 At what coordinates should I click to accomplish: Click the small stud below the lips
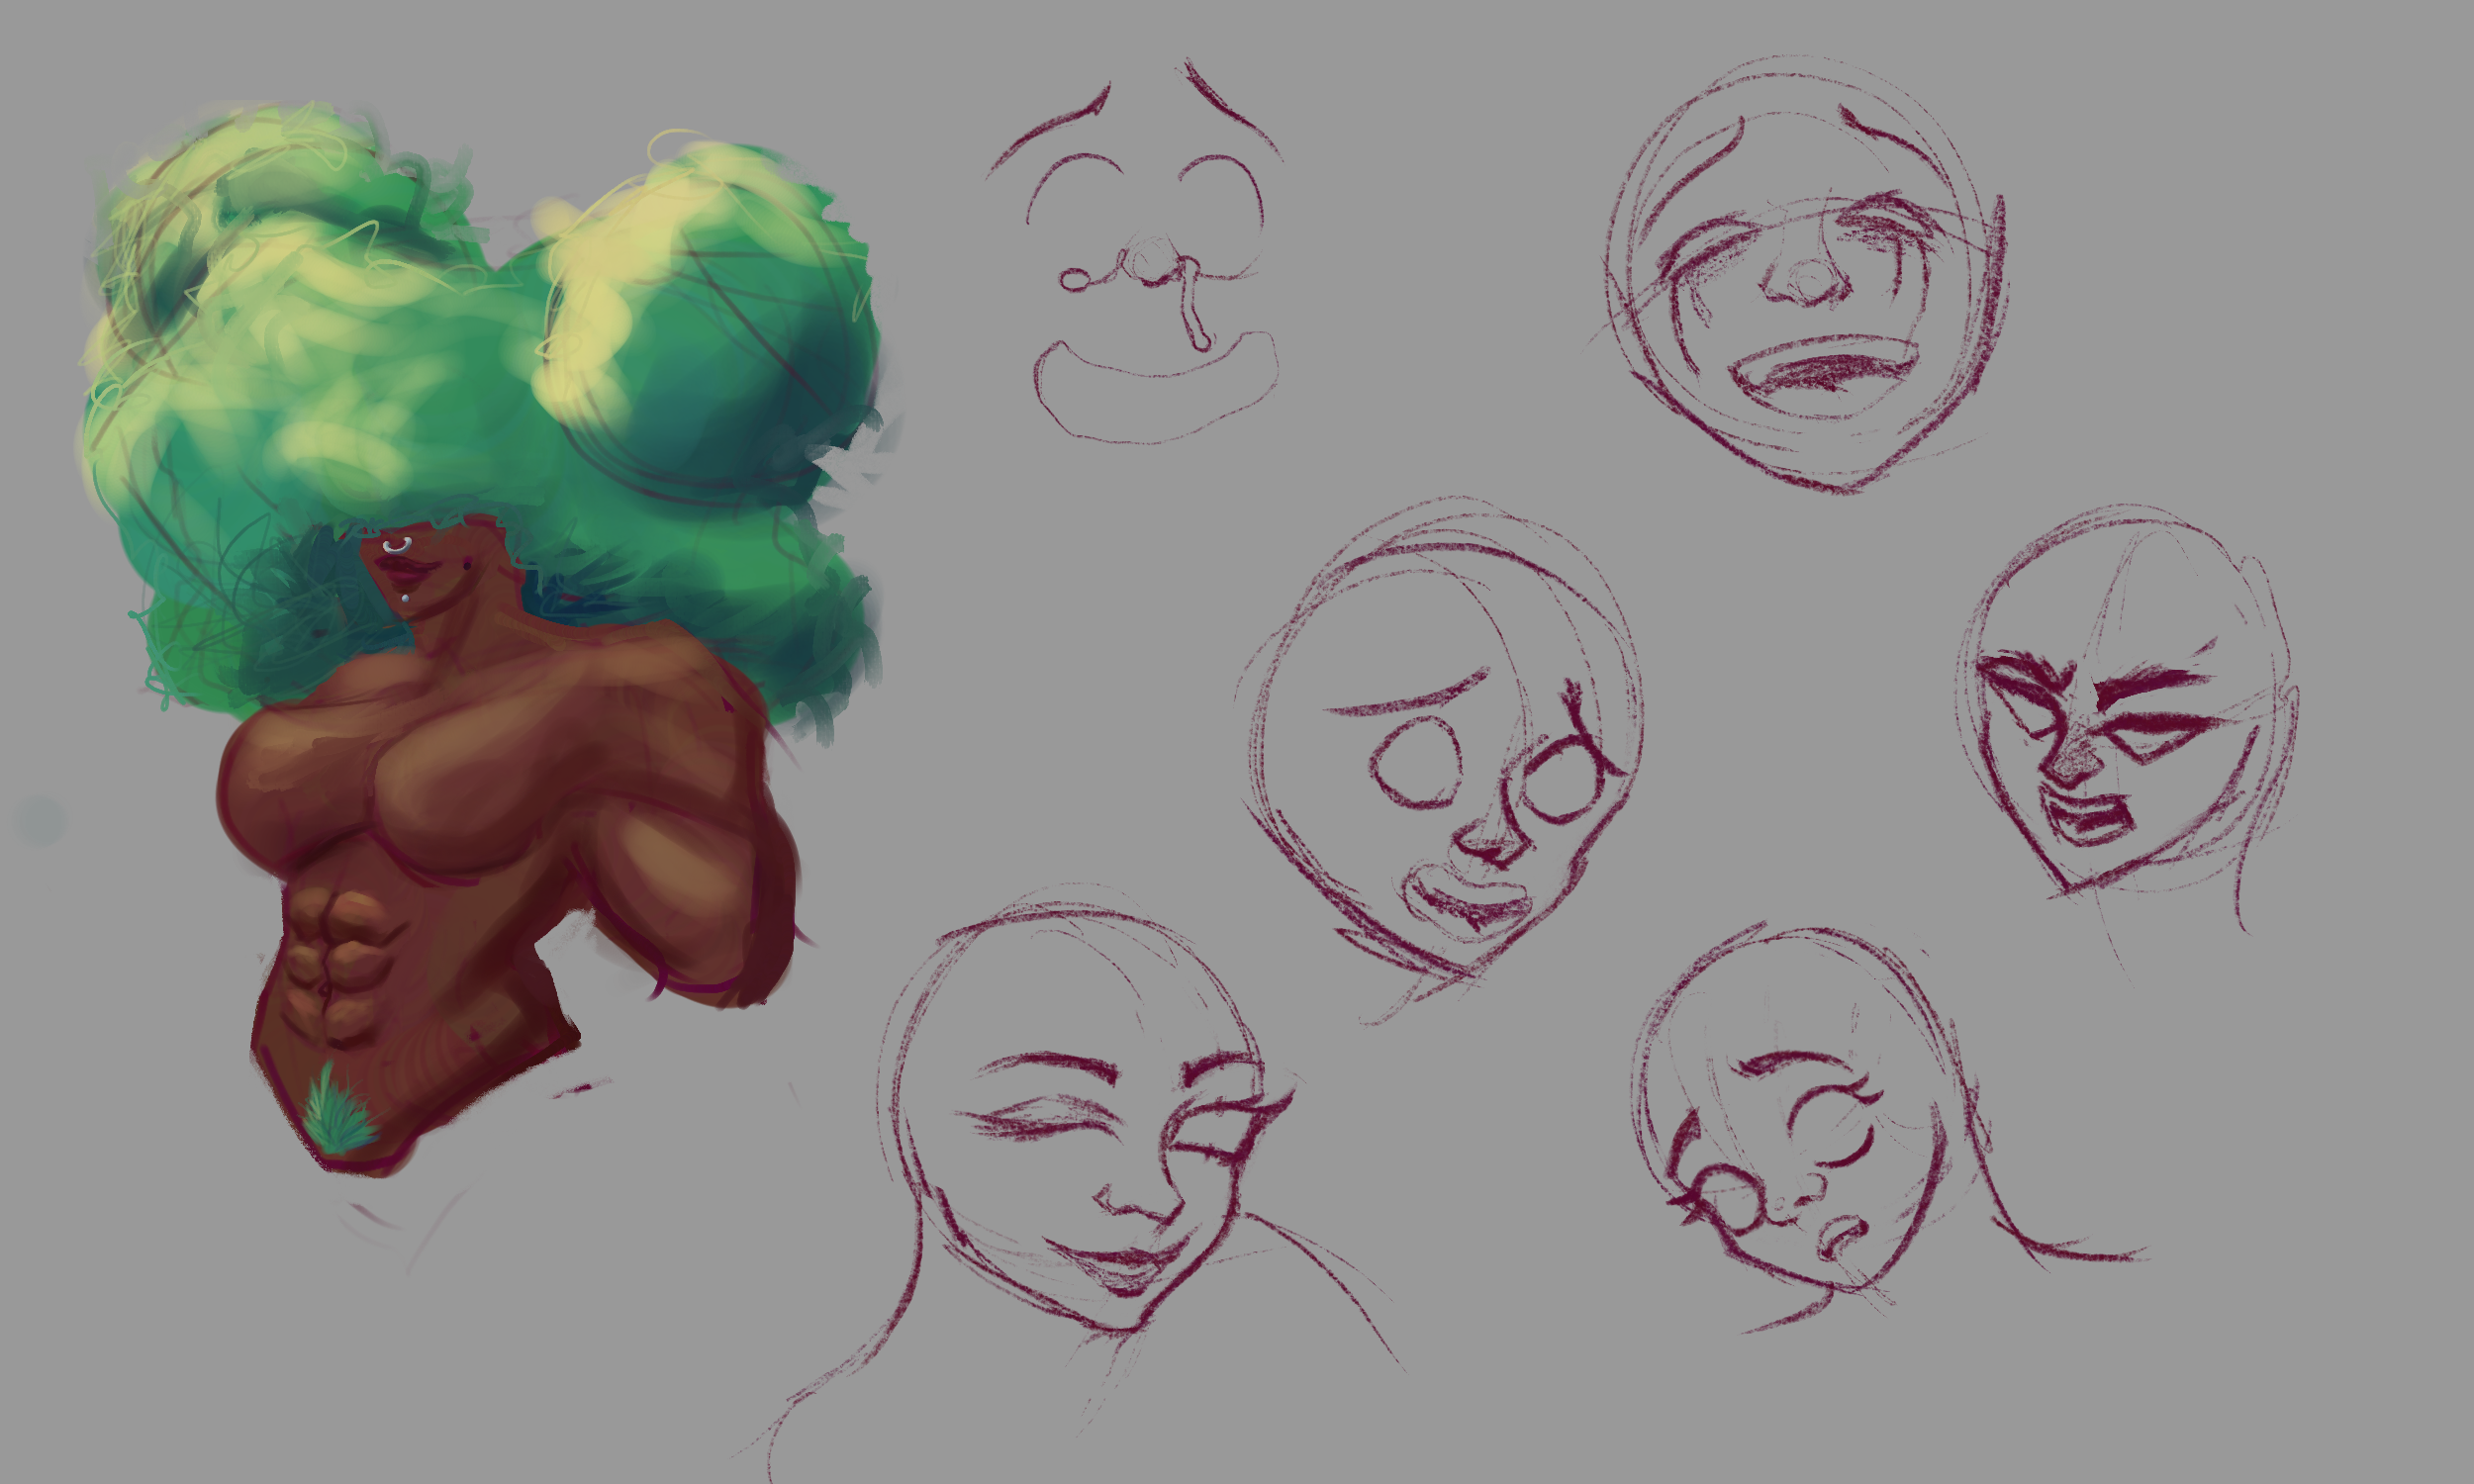click(406, 598)
